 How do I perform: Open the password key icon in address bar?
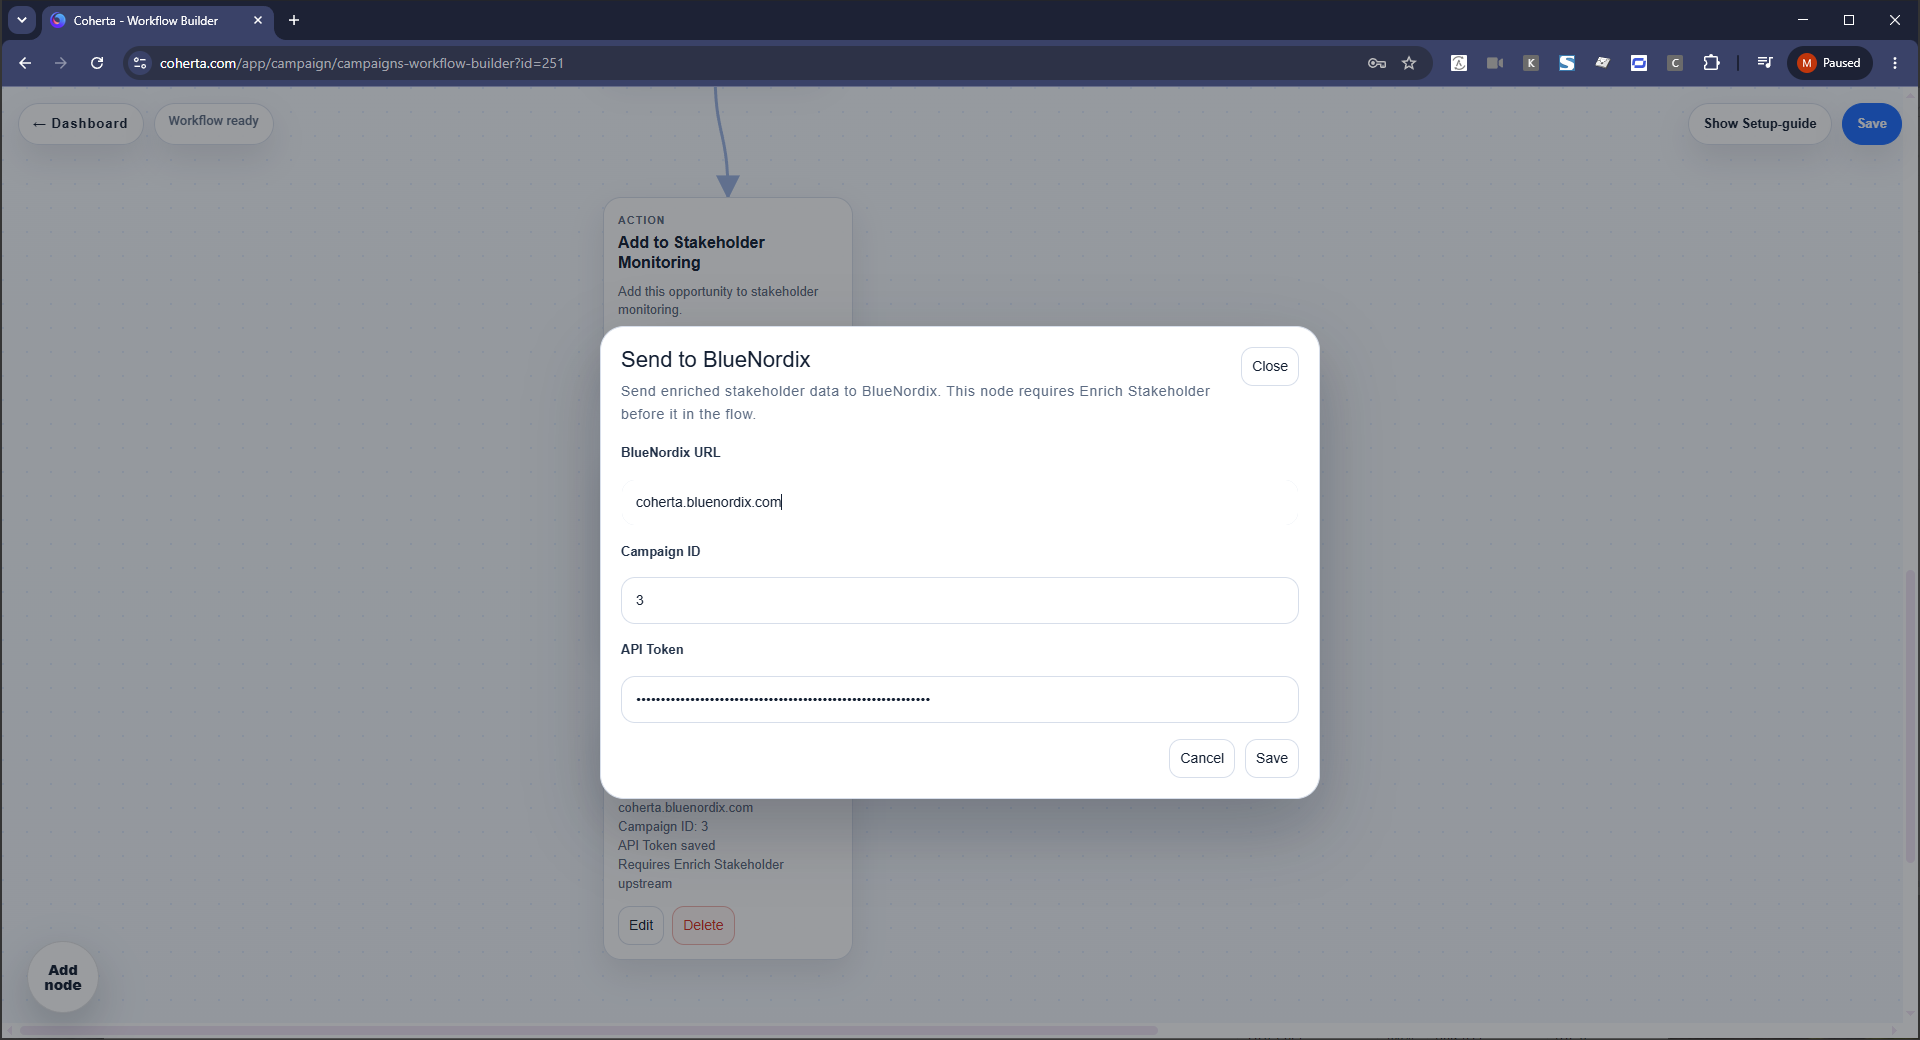point(1377,63)
